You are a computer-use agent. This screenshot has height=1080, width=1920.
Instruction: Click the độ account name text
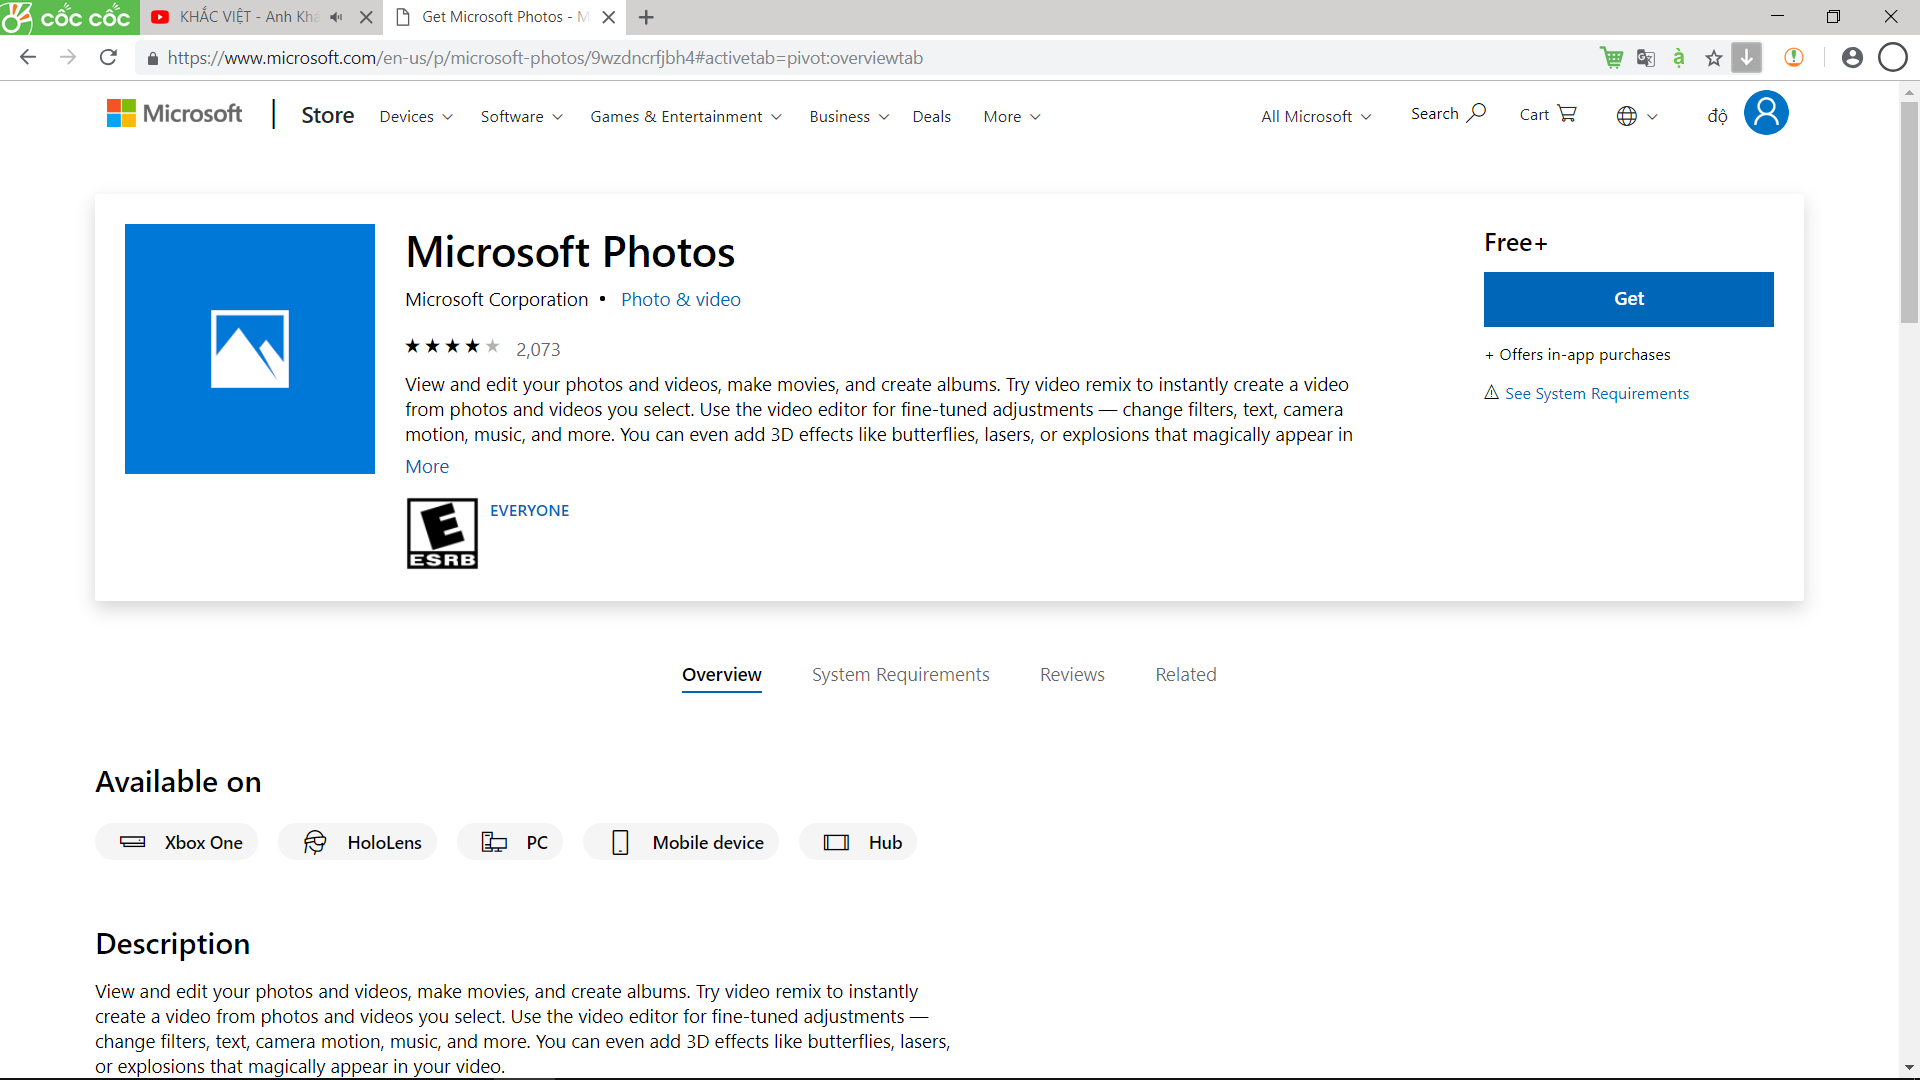[x=1718, y=116]
